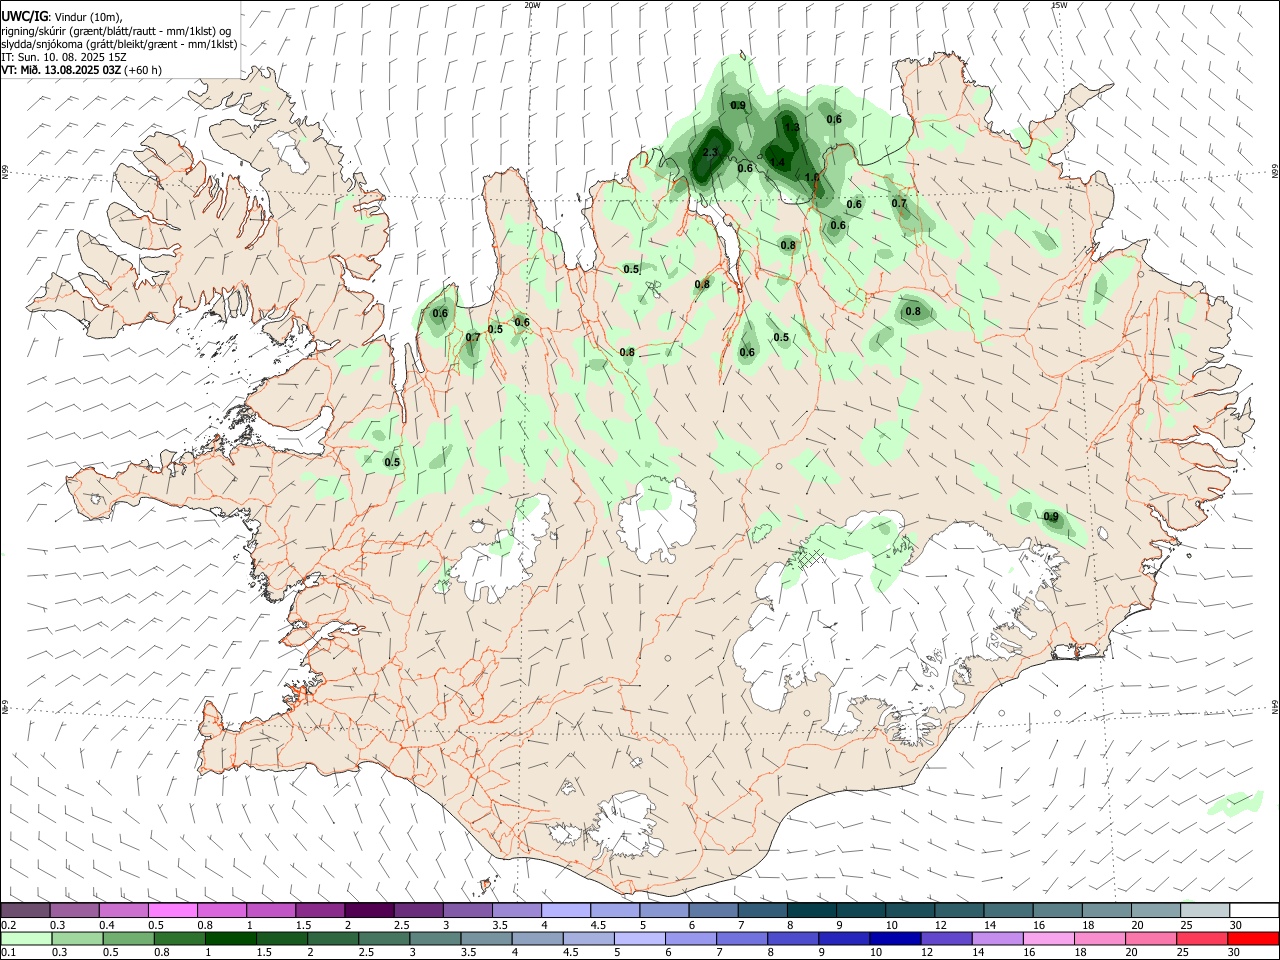1280x960 pixels.
Task: Click the '15W' longitude label at the top
Action: [1059, 5]
